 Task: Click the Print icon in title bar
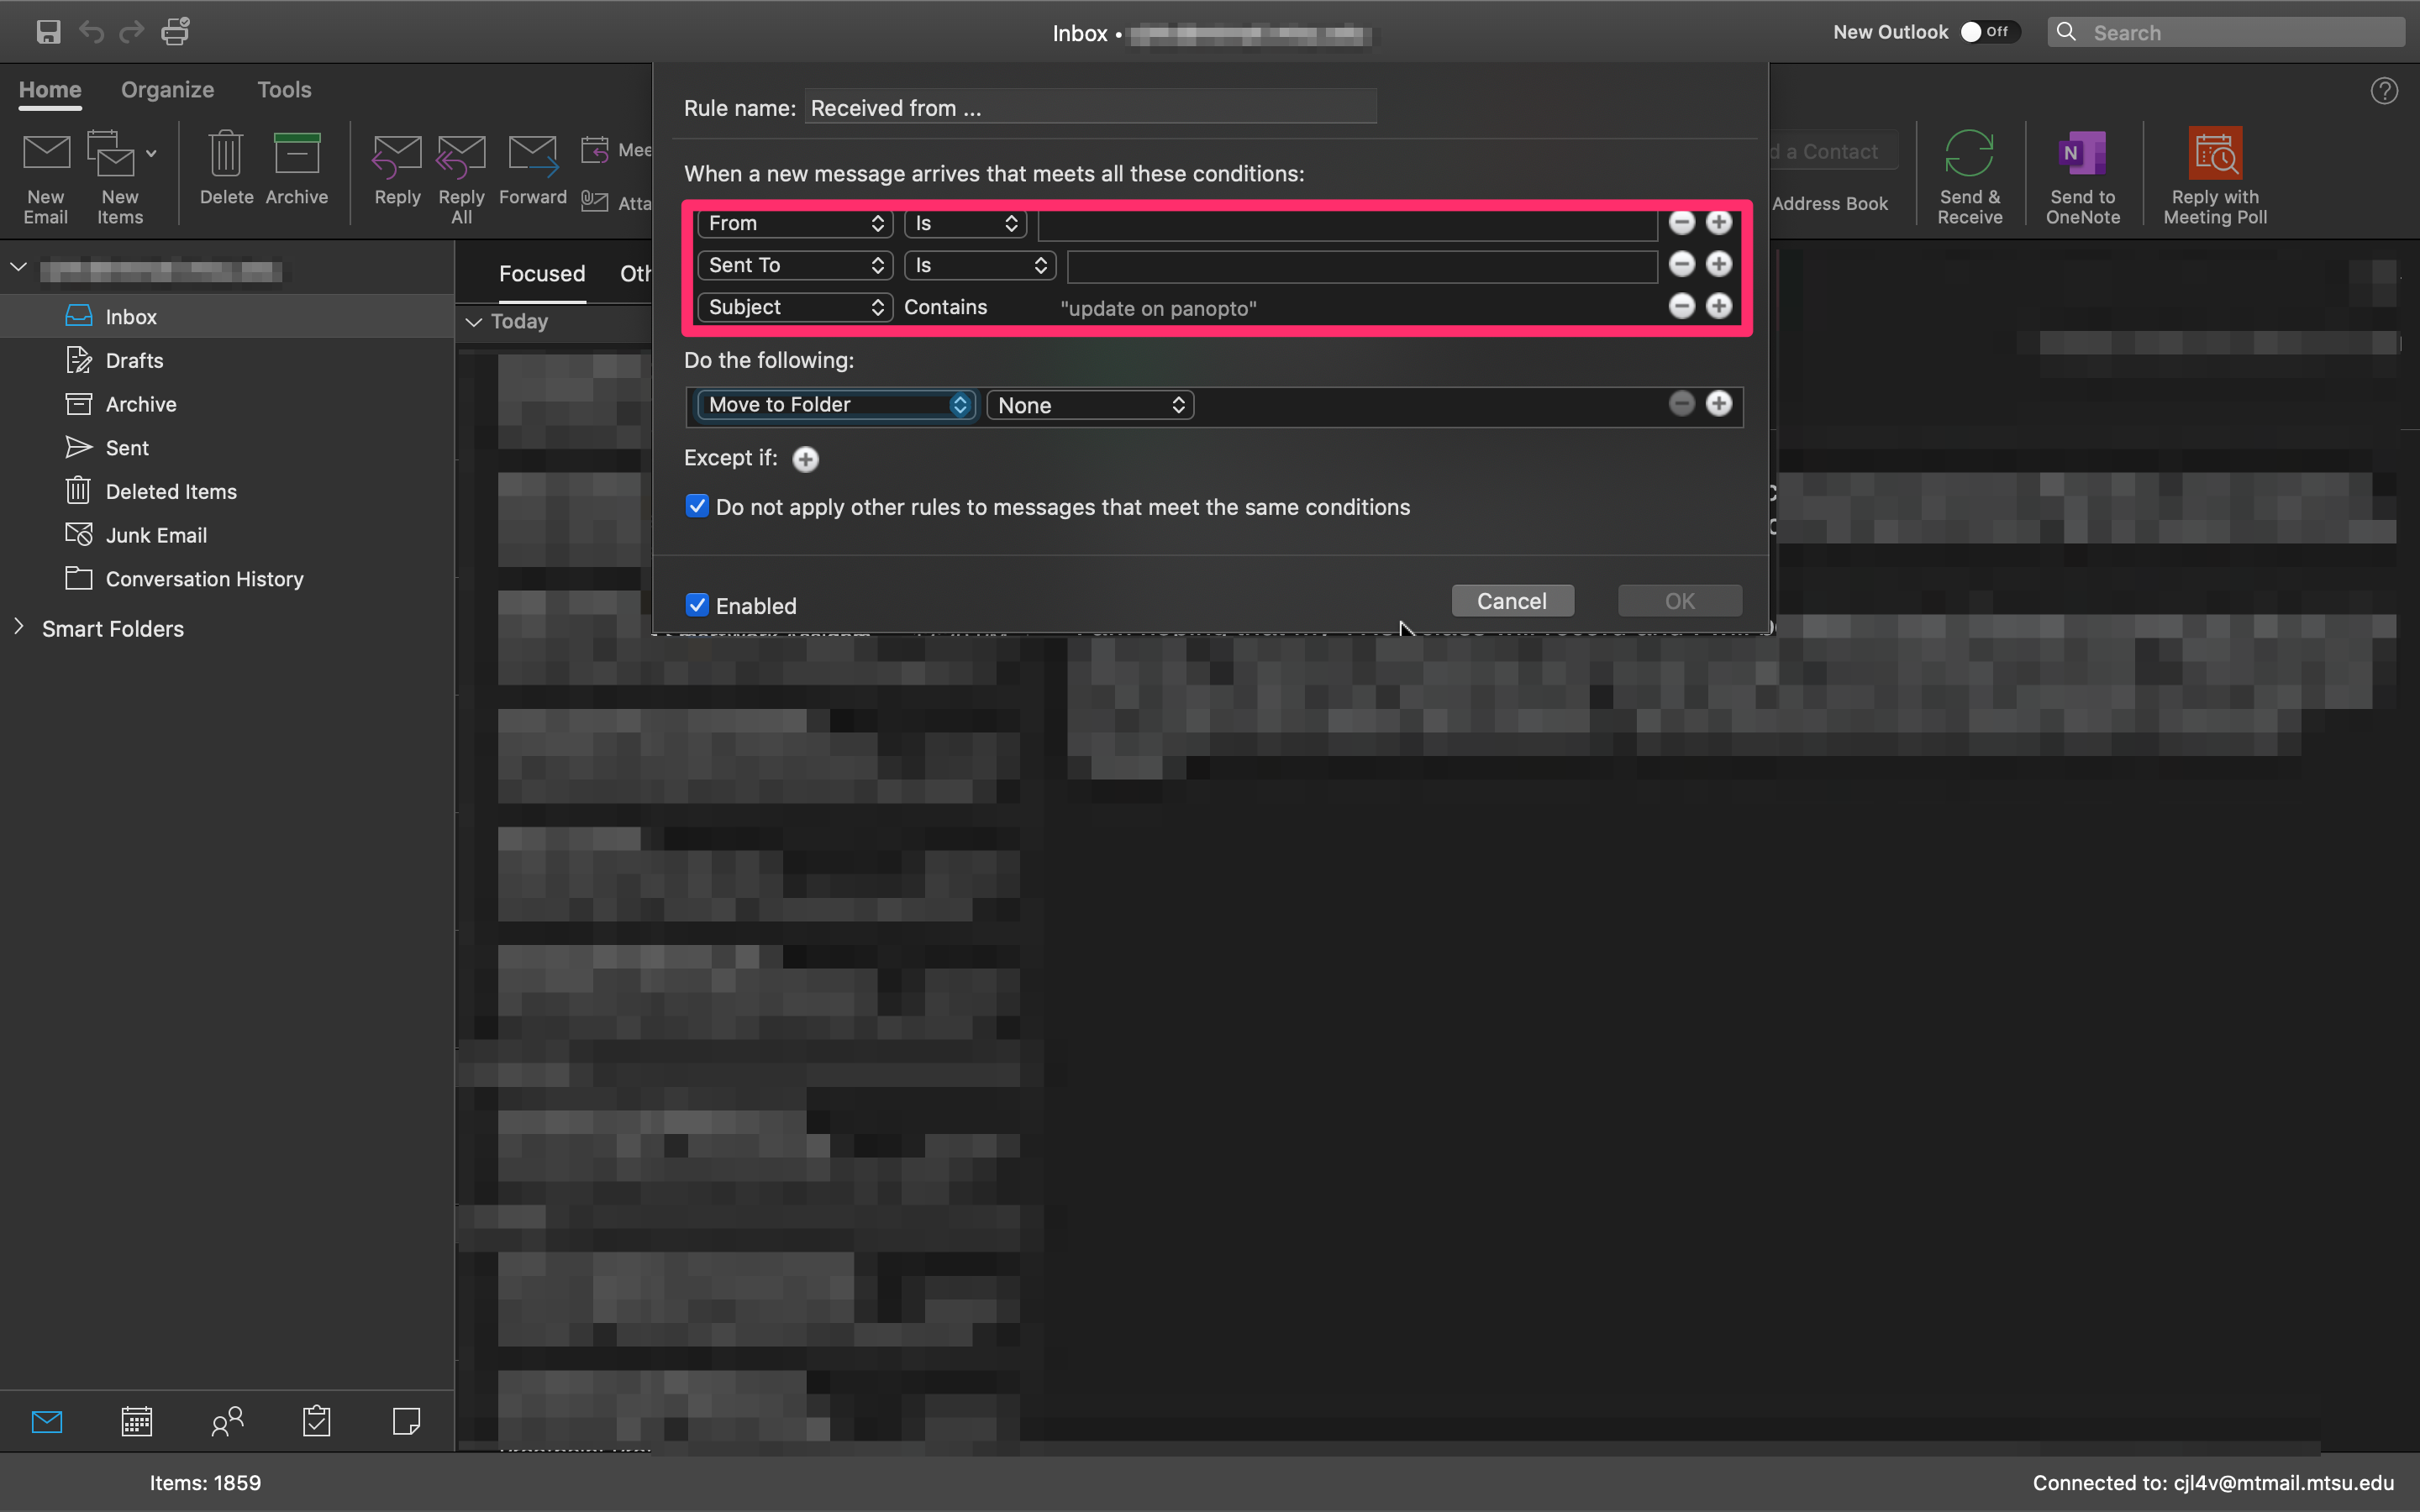coord(176,32)
